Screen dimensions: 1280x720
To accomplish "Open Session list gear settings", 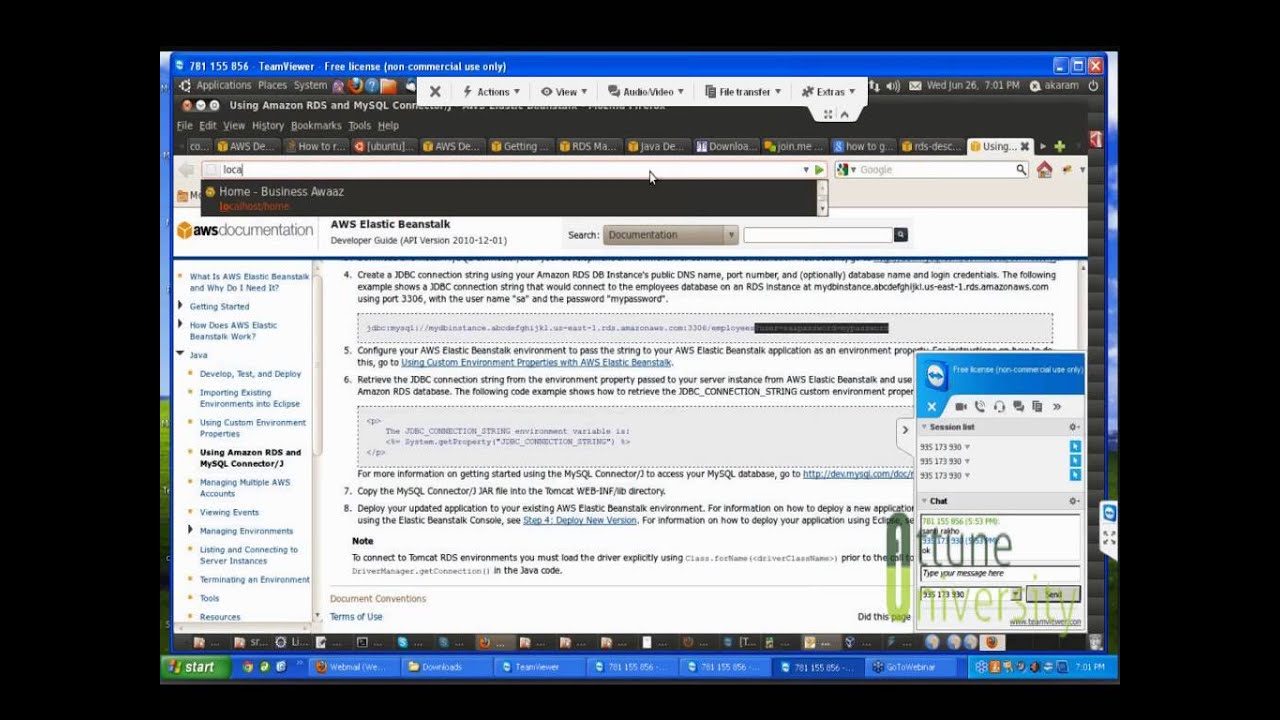I will (1074, 427).
